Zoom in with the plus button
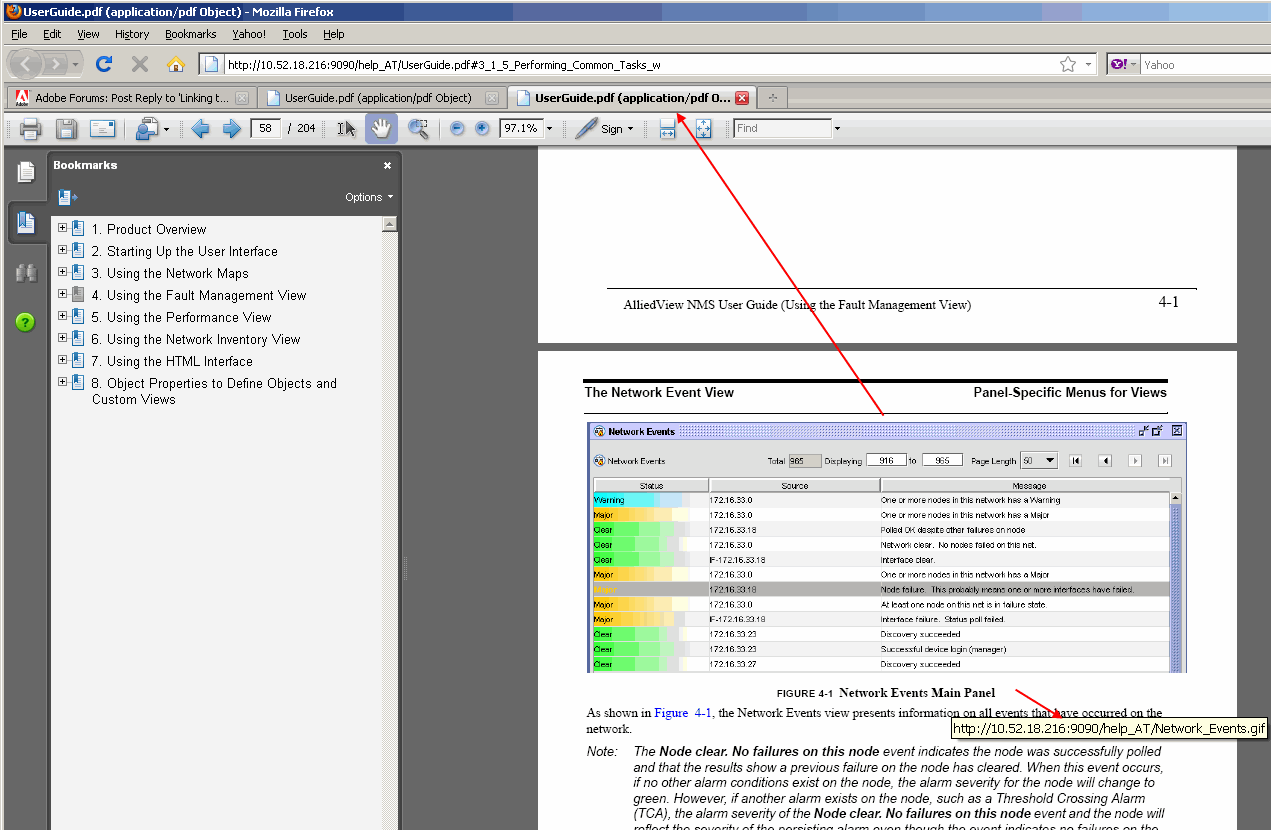 [x=482, y=129]
